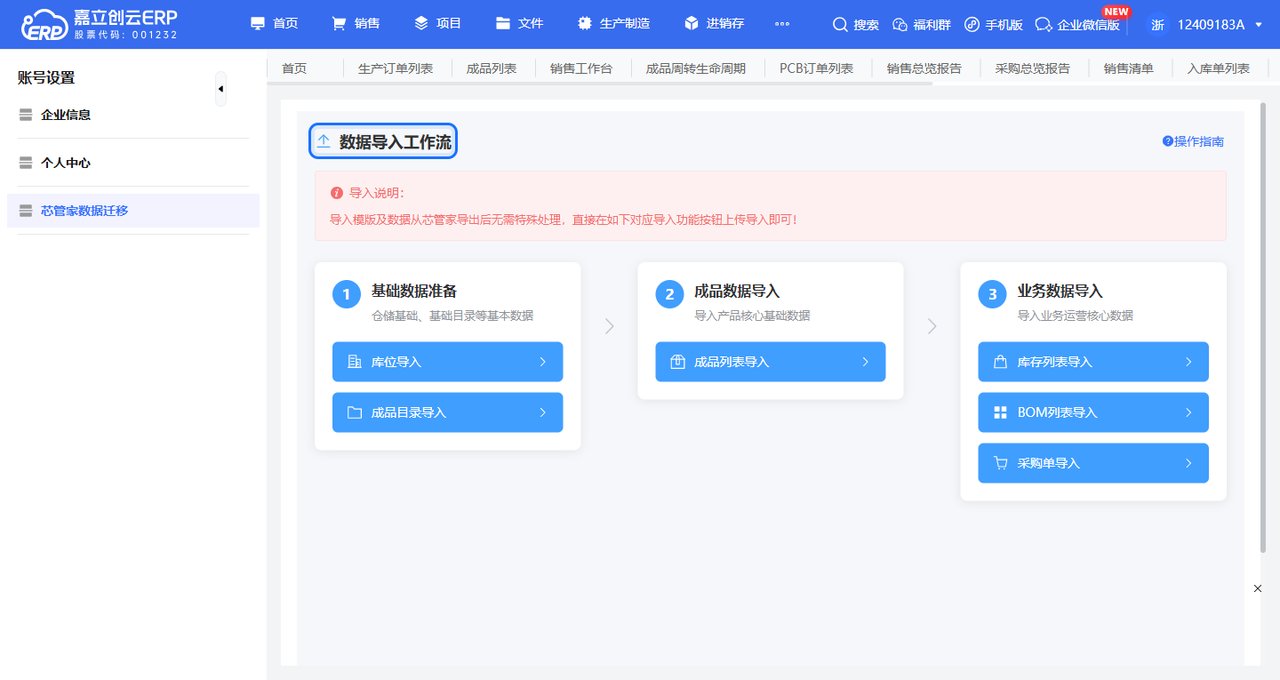Click the chevron on 库存列表导入
This screenshot has width=1280, height=680.
tap(1189, 362)
